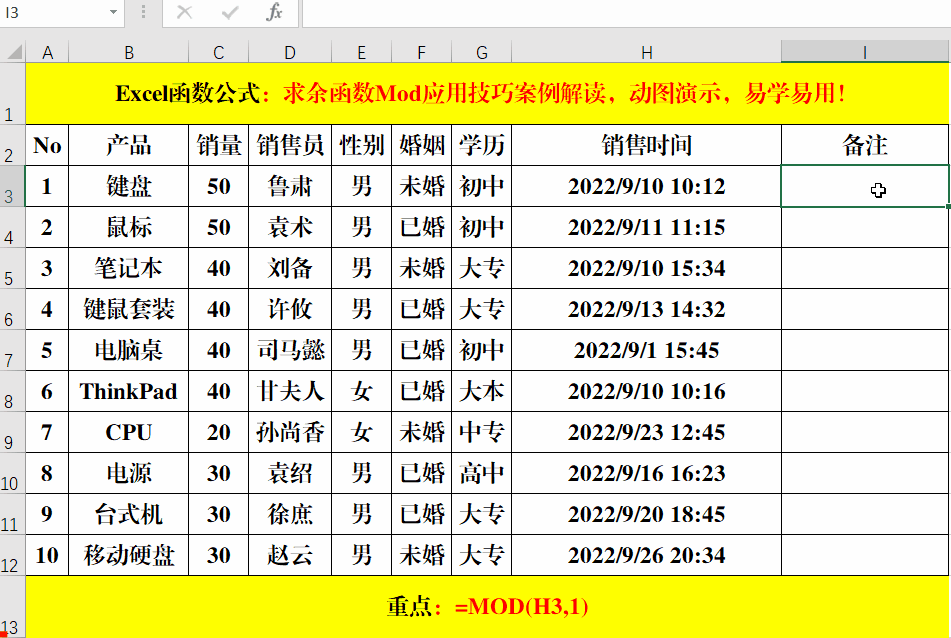Click the Insert Function fx icon

[x=274, y=12]
